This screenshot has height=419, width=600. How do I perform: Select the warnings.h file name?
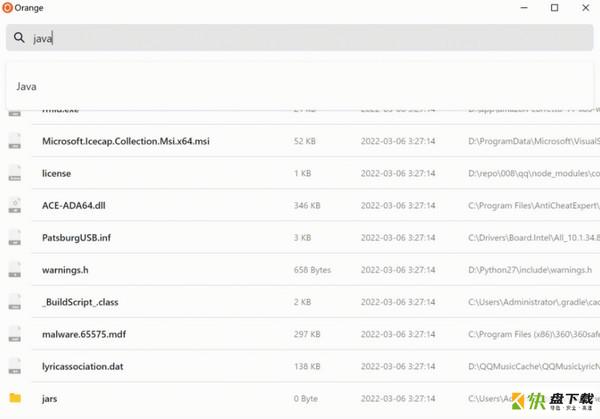click(65, 270)
